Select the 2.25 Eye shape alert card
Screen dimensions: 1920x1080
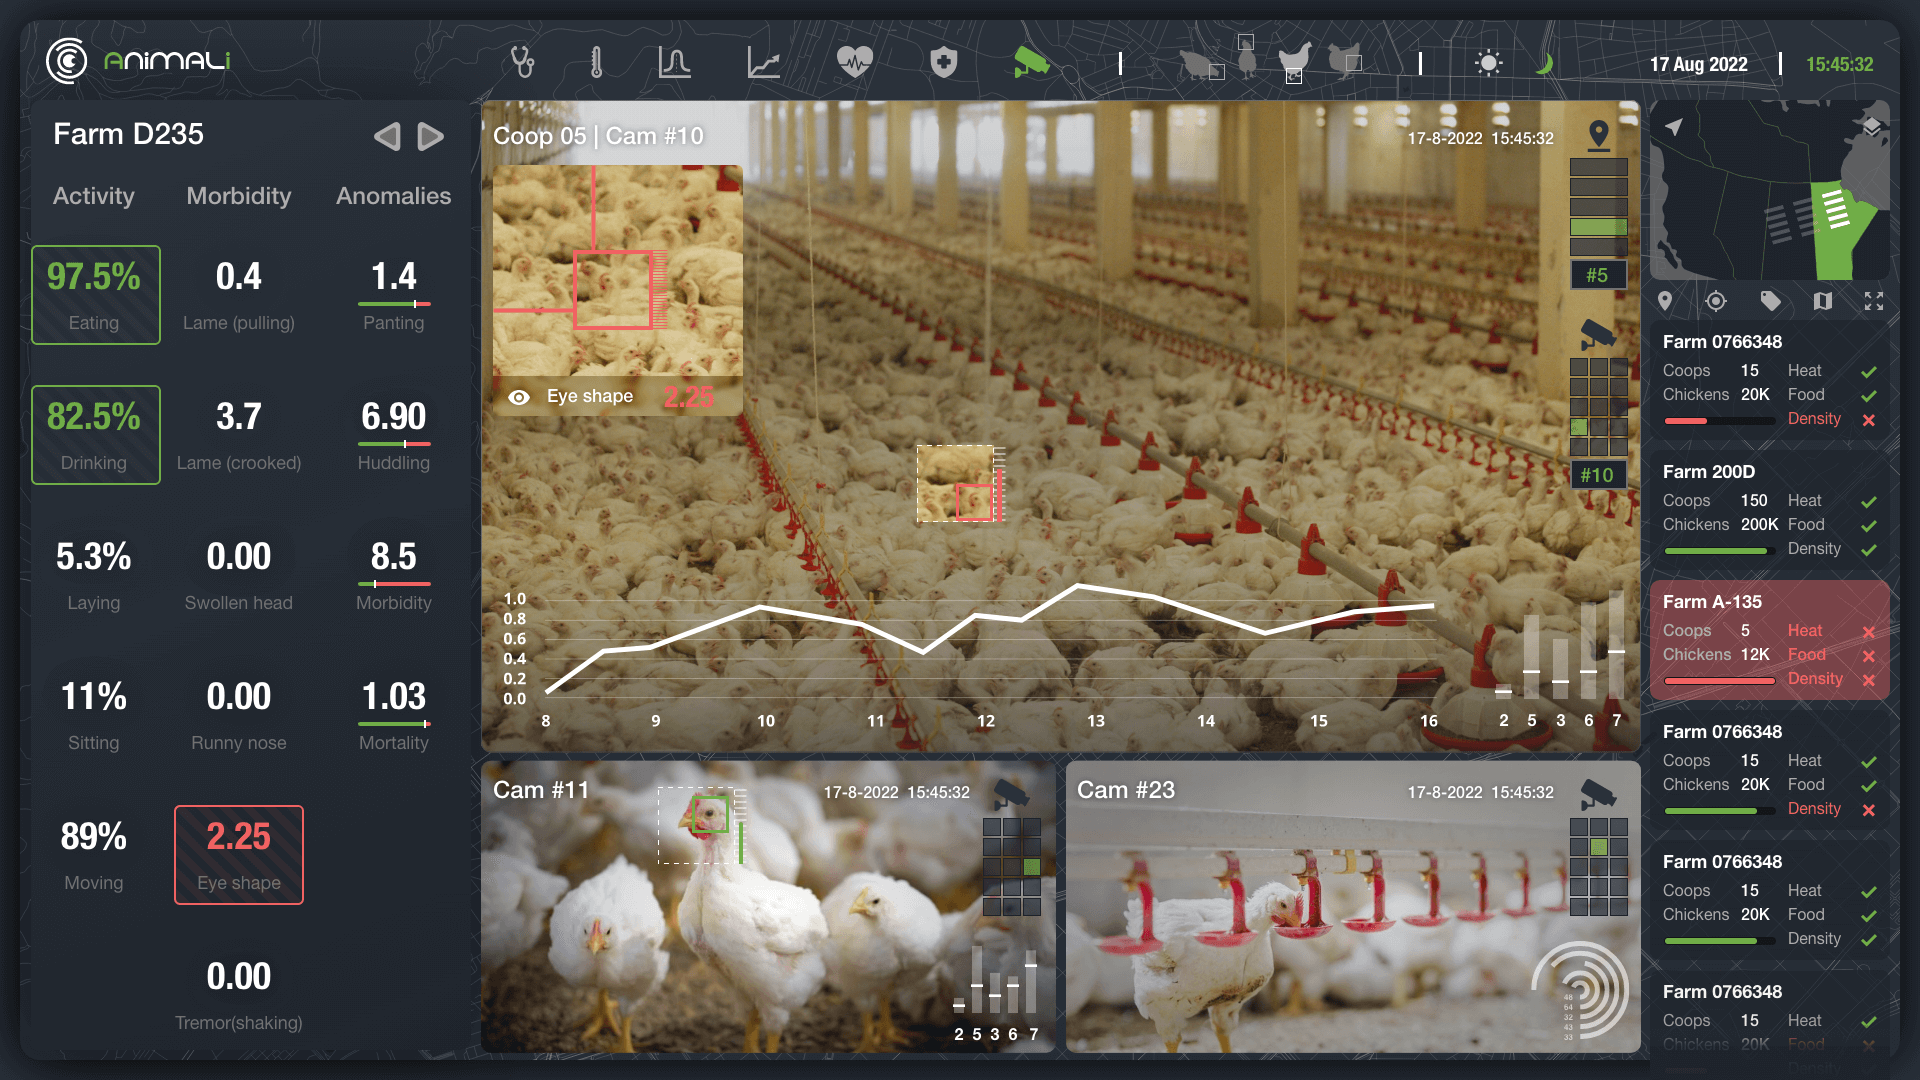(239, 855)
